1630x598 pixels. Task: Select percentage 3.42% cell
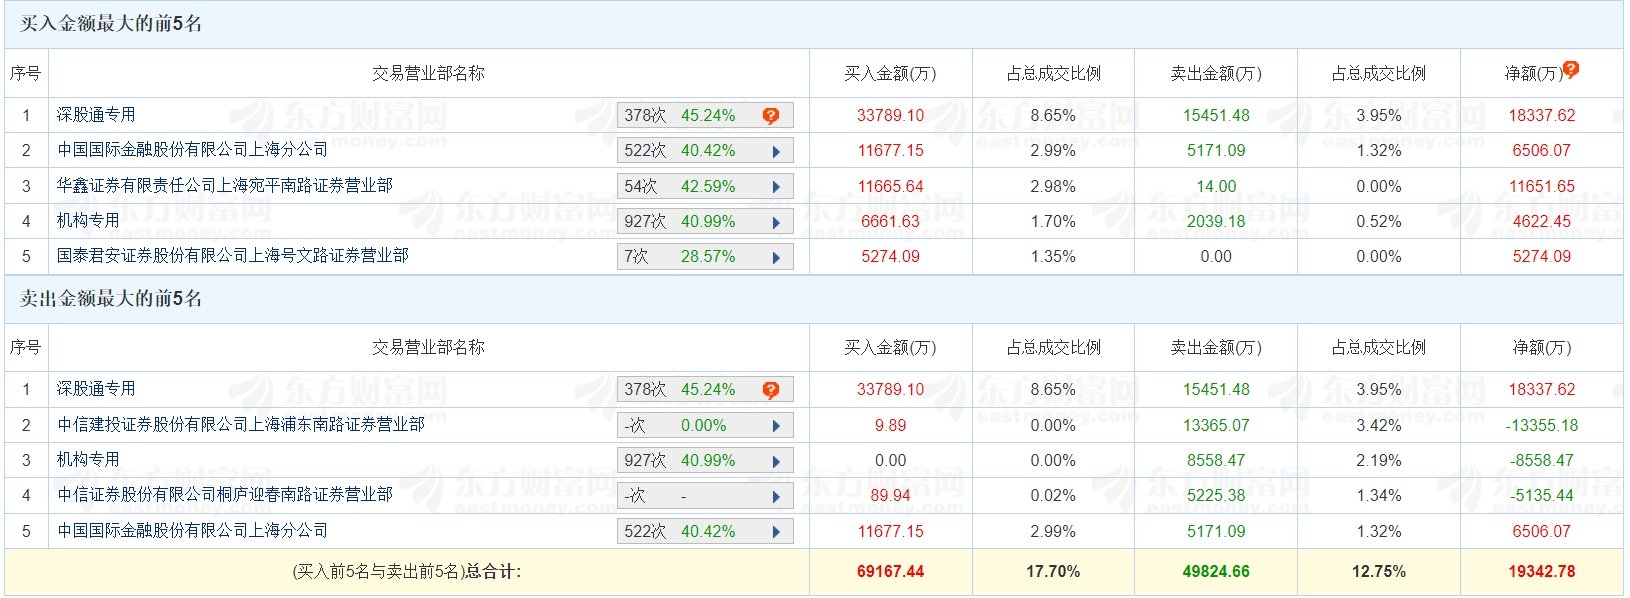1379,425
